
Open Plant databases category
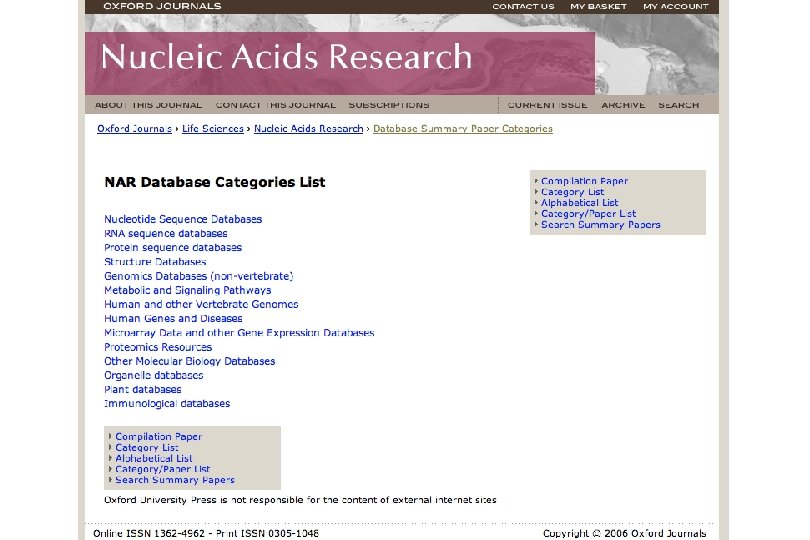tap(143, 390)
